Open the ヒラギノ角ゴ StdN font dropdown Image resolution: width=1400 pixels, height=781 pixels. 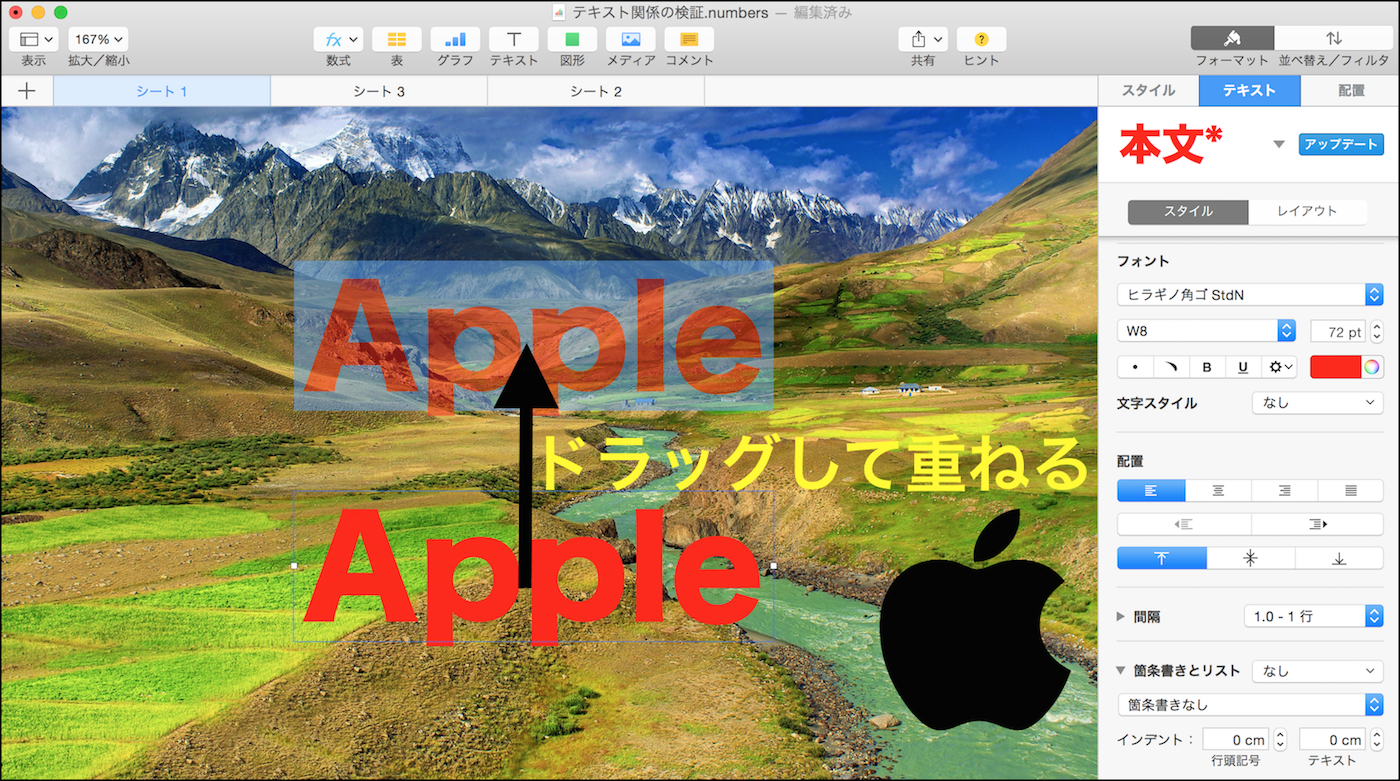[x=1249, y=295]
